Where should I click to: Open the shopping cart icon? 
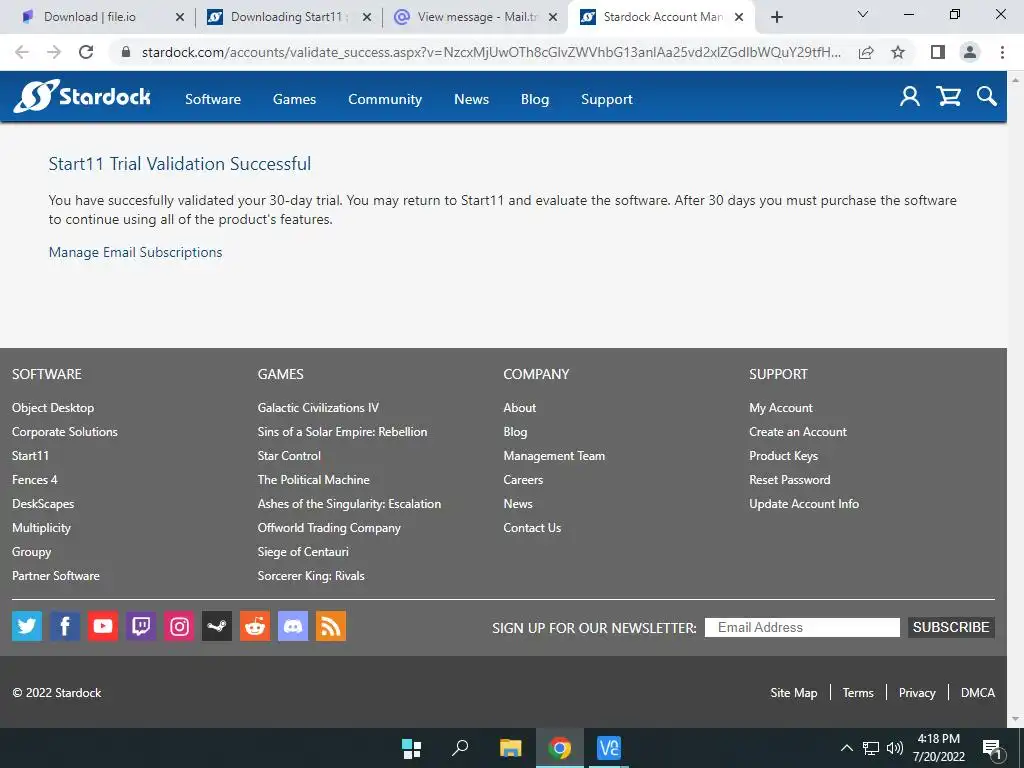[x=948, y=97]
